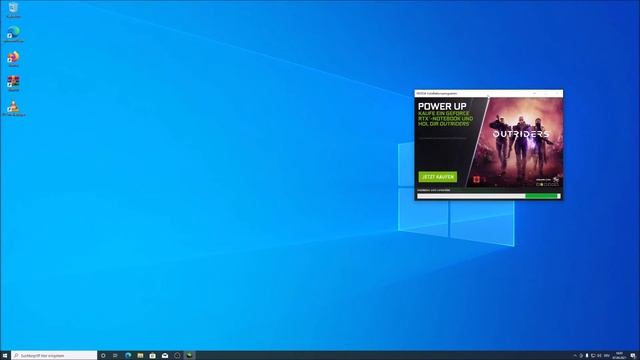Minimize the NVIDIA installer window
Screen dimensions: 640x360
534,93
